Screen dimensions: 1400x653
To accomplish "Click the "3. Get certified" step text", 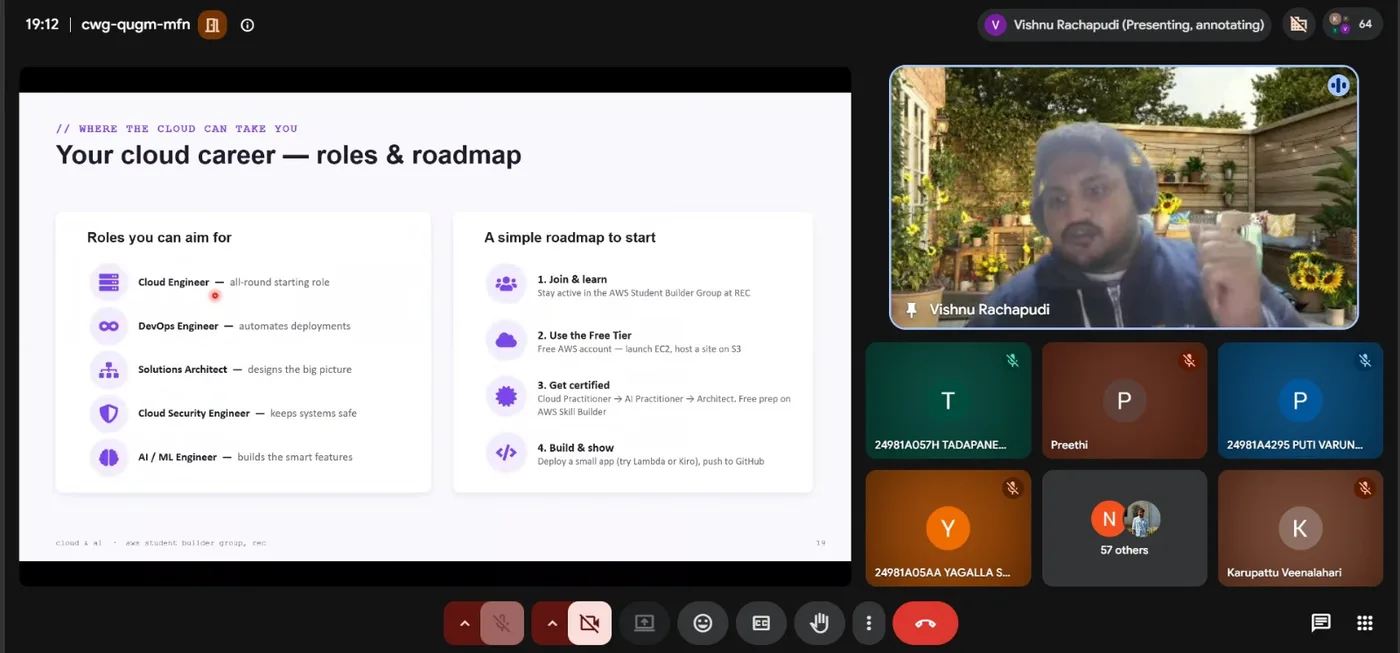I will point(573,385).
